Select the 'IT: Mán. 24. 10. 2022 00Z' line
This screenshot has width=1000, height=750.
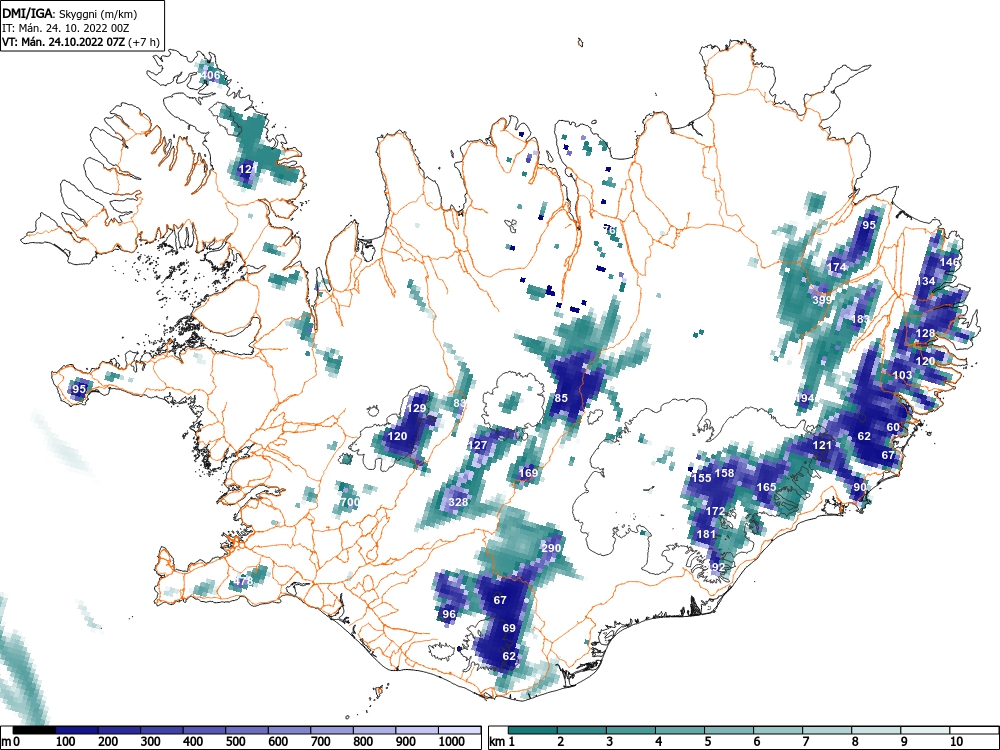pyautogui.click(x=66, y=28)
